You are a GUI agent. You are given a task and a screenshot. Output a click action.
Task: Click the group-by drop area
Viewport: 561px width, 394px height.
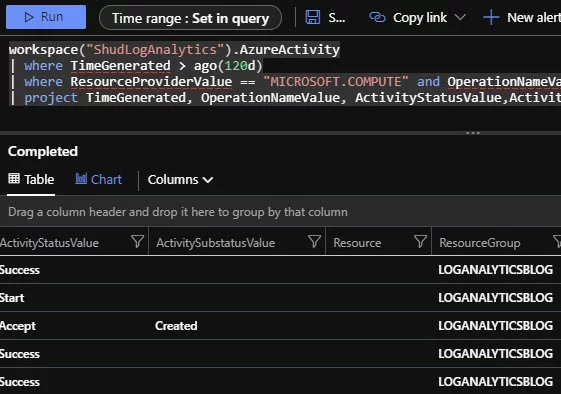(x=280, y=212)
